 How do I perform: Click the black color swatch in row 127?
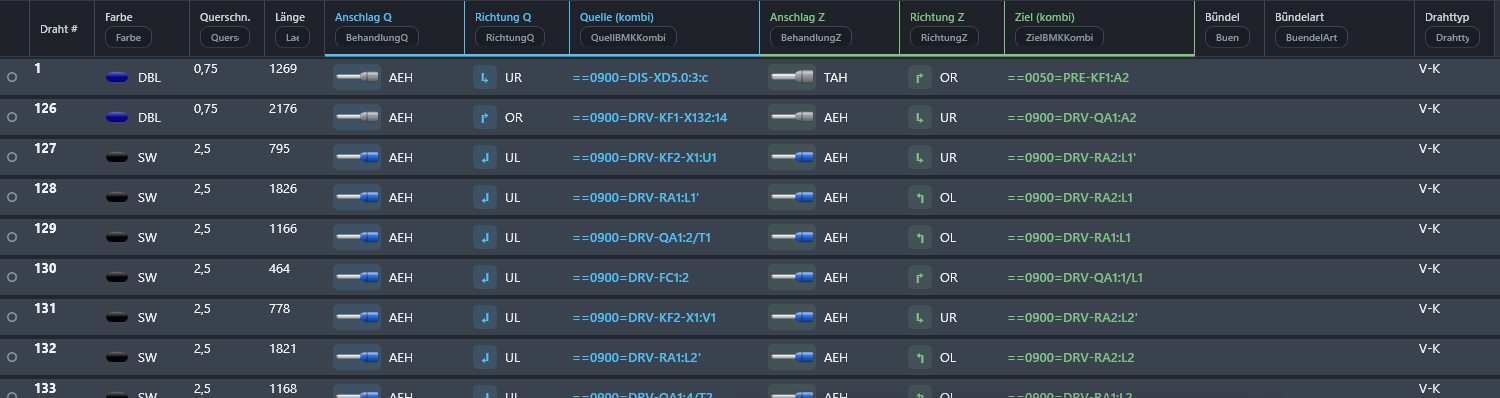coord(118,157)
